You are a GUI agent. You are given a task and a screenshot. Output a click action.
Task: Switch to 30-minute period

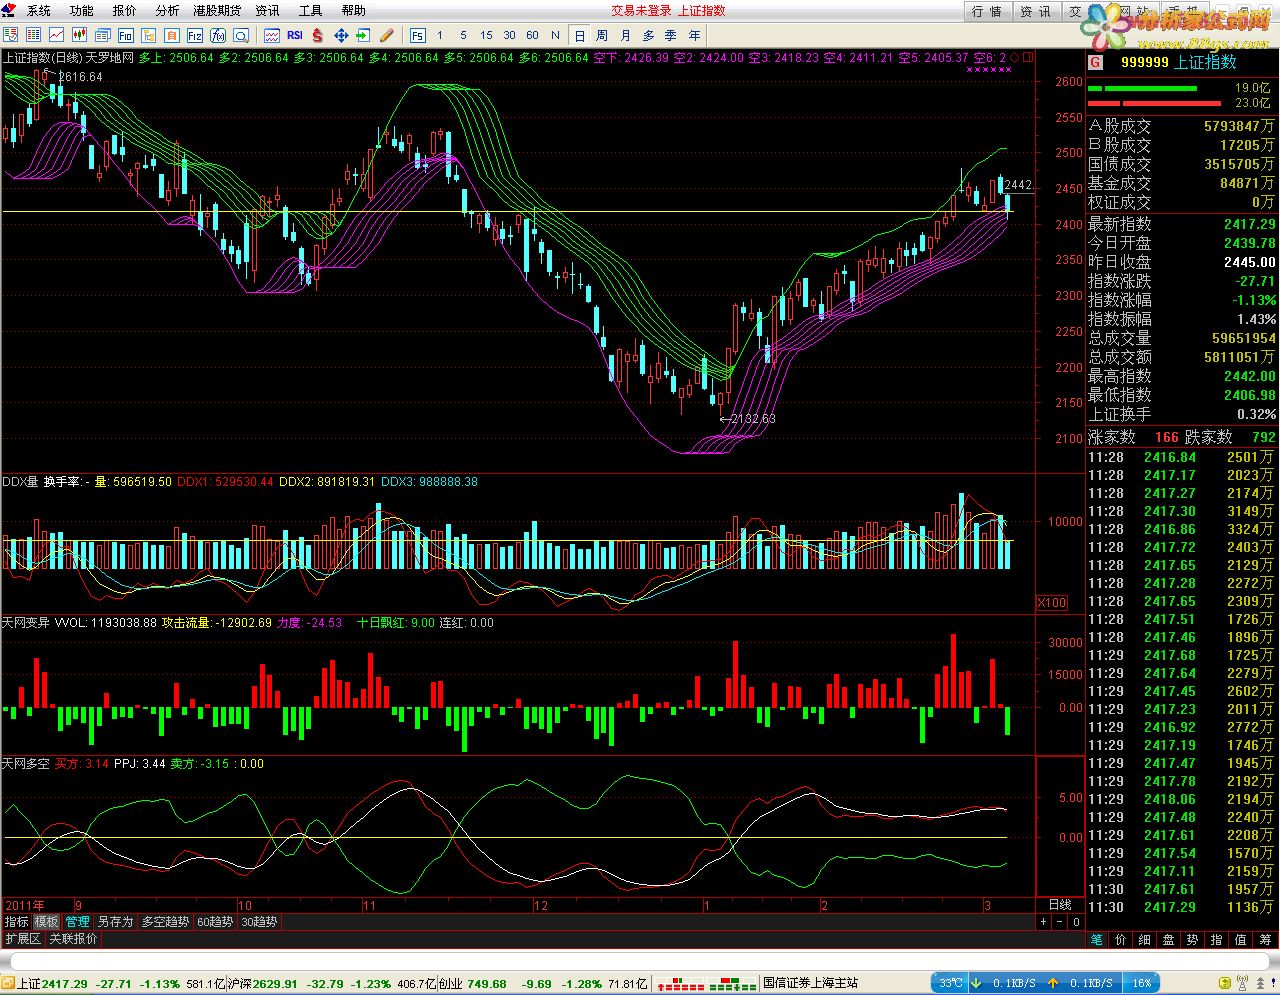point(509,35)
